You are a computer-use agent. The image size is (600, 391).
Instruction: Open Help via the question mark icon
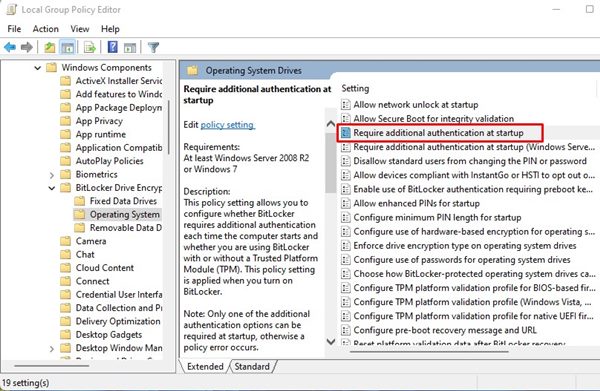click(x=112, y=47)
